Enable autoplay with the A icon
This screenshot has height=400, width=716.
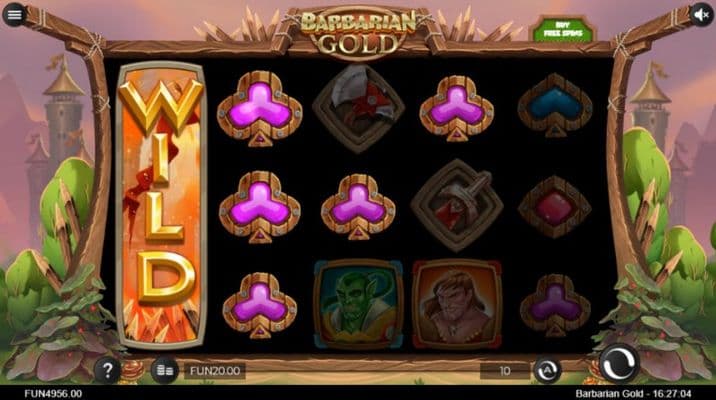click(547, 370)
